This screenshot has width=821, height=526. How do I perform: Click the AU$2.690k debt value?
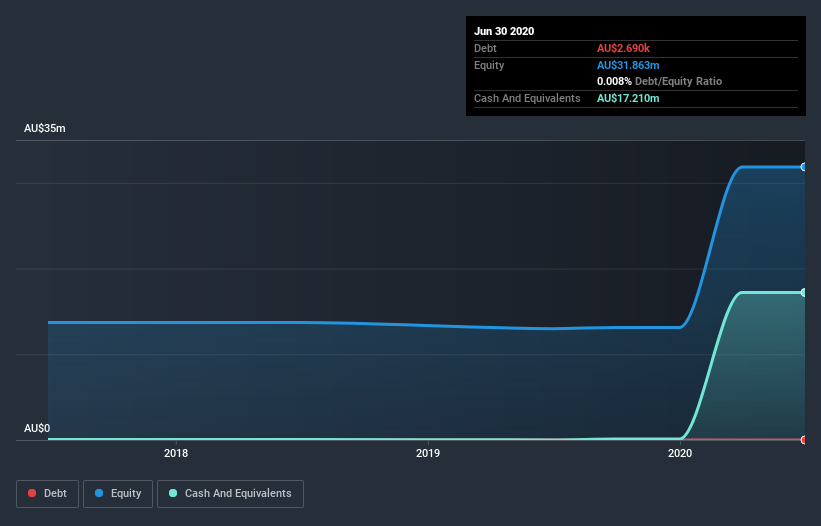[623, 48]
